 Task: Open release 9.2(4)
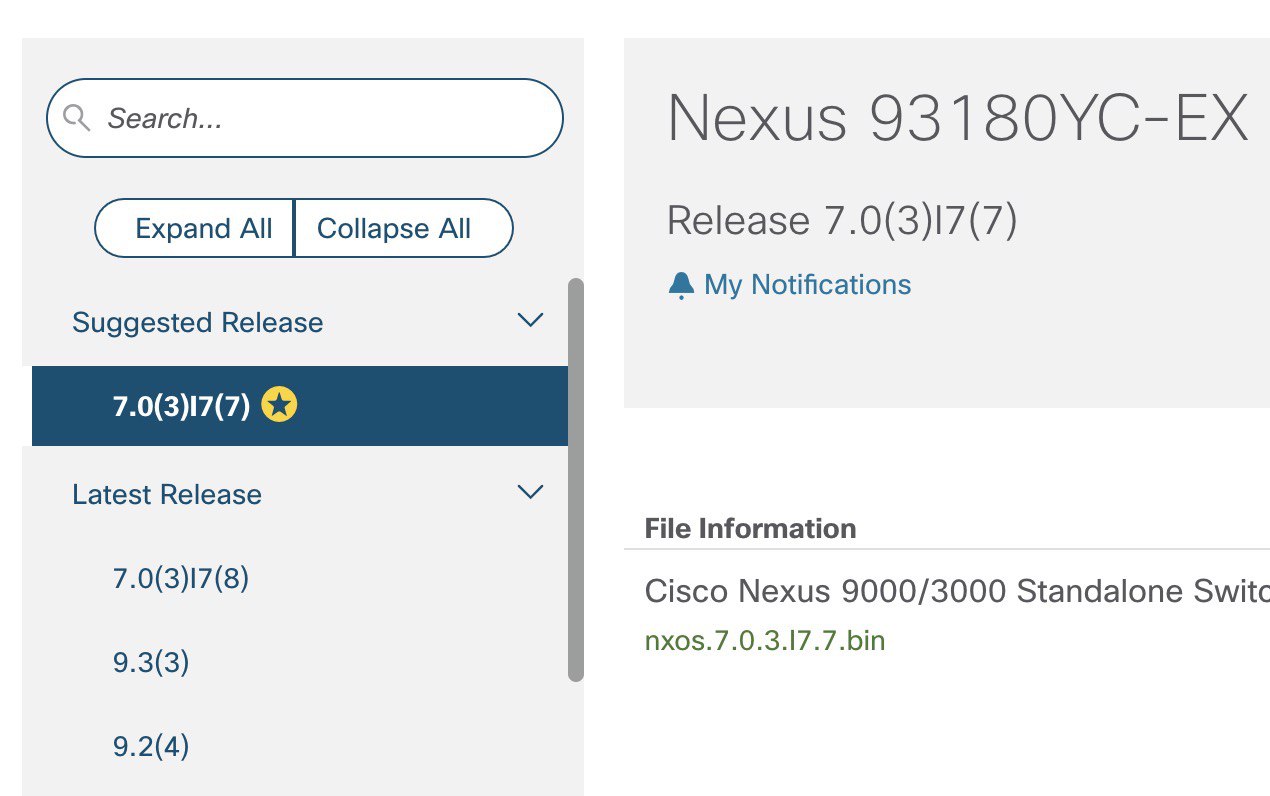(151, 746)
